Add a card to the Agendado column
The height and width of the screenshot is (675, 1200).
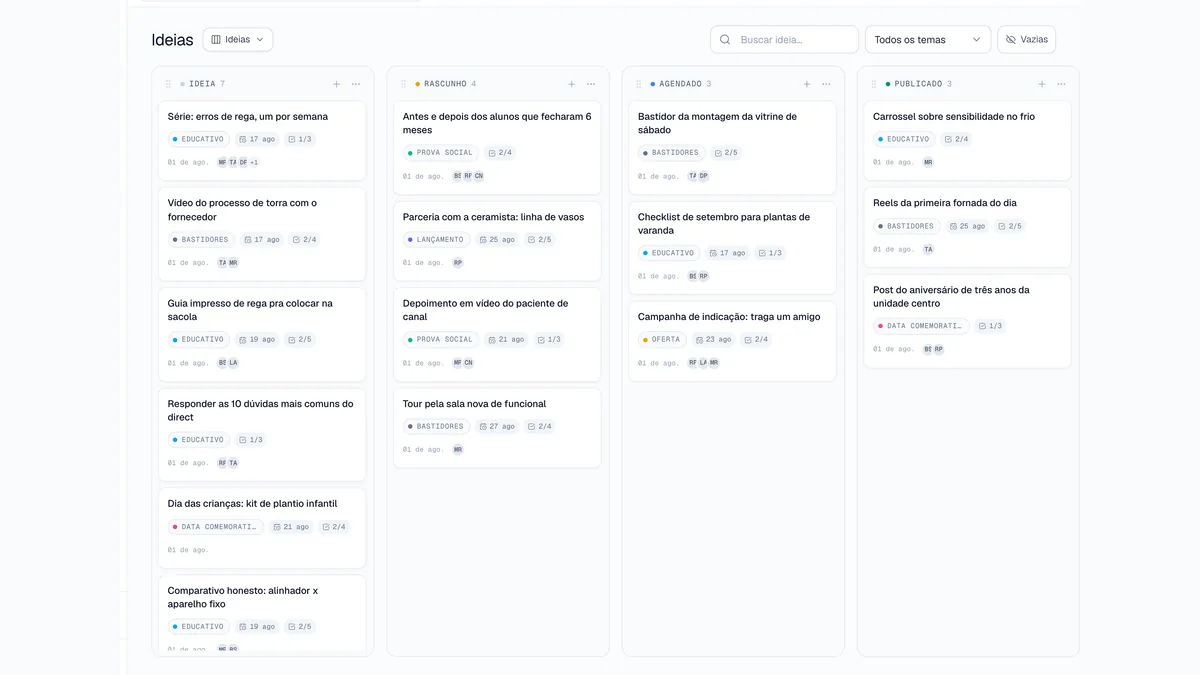tap(807, 84)
